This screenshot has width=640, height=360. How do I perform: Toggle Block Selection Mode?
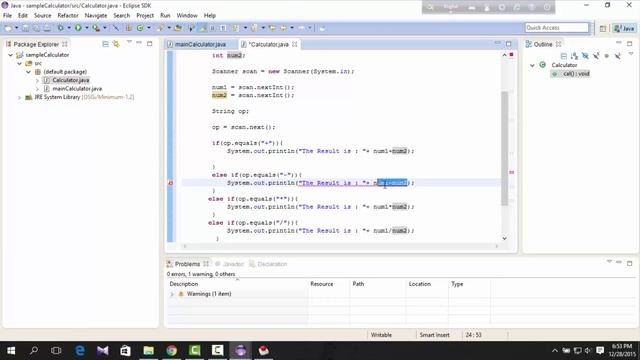212,28
